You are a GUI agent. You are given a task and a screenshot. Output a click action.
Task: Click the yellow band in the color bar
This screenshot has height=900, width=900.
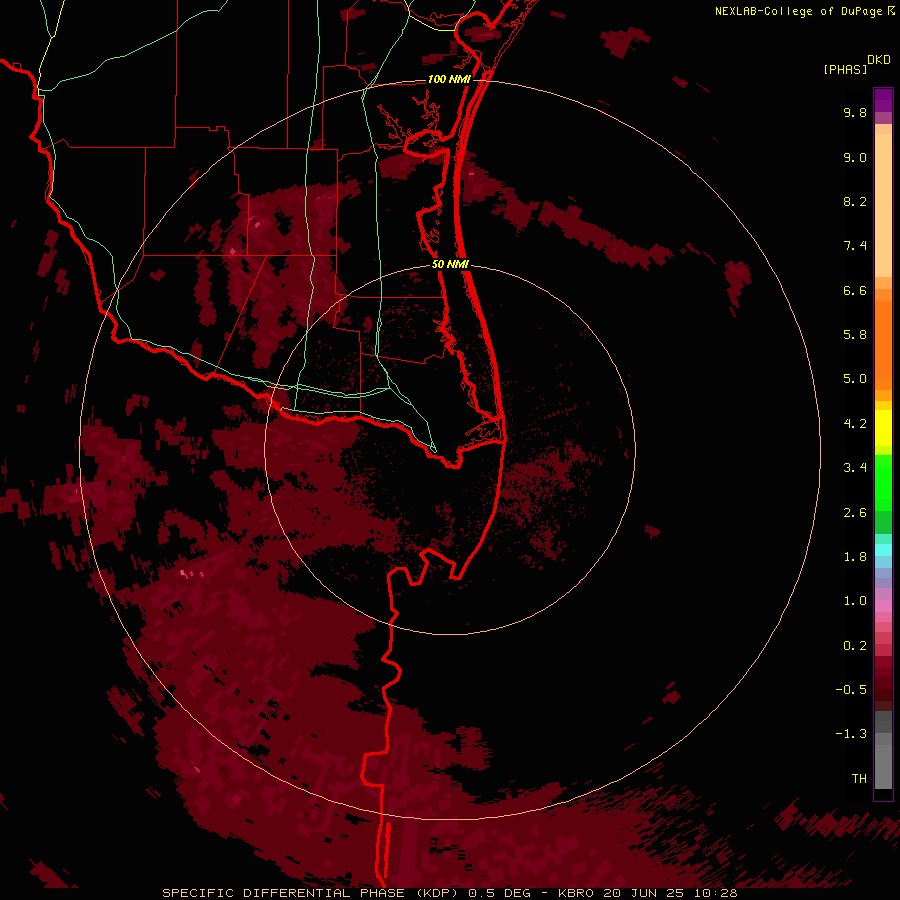pos(883,428)
